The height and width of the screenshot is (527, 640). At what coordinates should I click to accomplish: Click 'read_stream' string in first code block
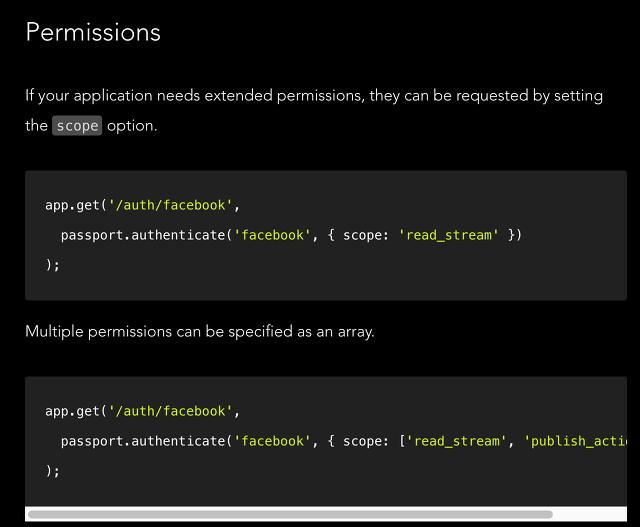click(x=449, y=235)
